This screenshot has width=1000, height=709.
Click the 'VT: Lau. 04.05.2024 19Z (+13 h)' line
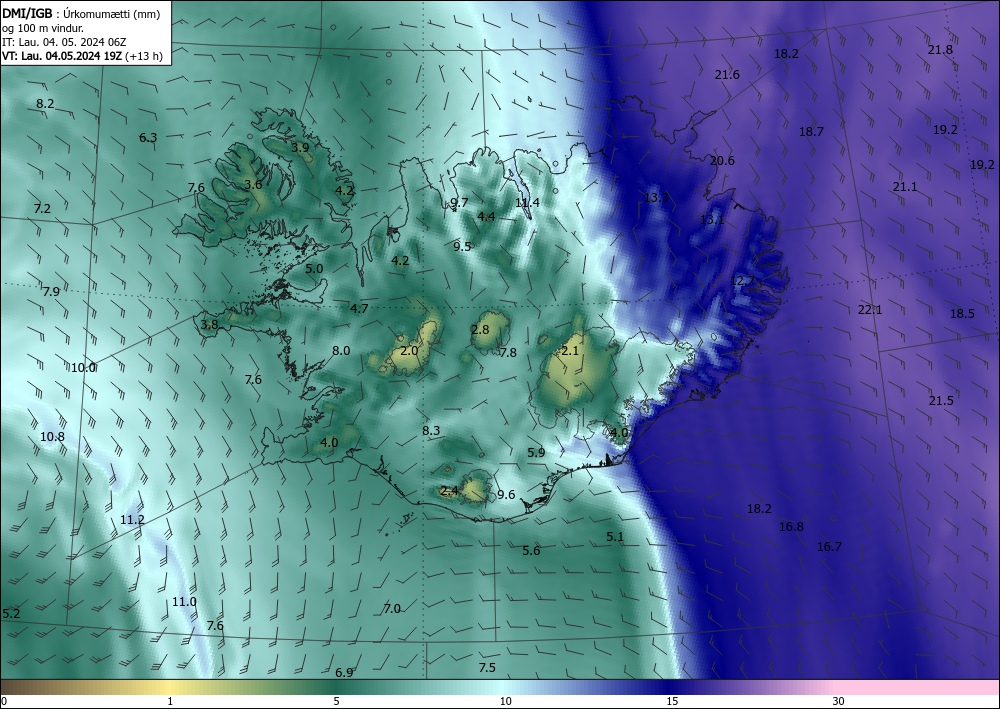click(82, 56)
